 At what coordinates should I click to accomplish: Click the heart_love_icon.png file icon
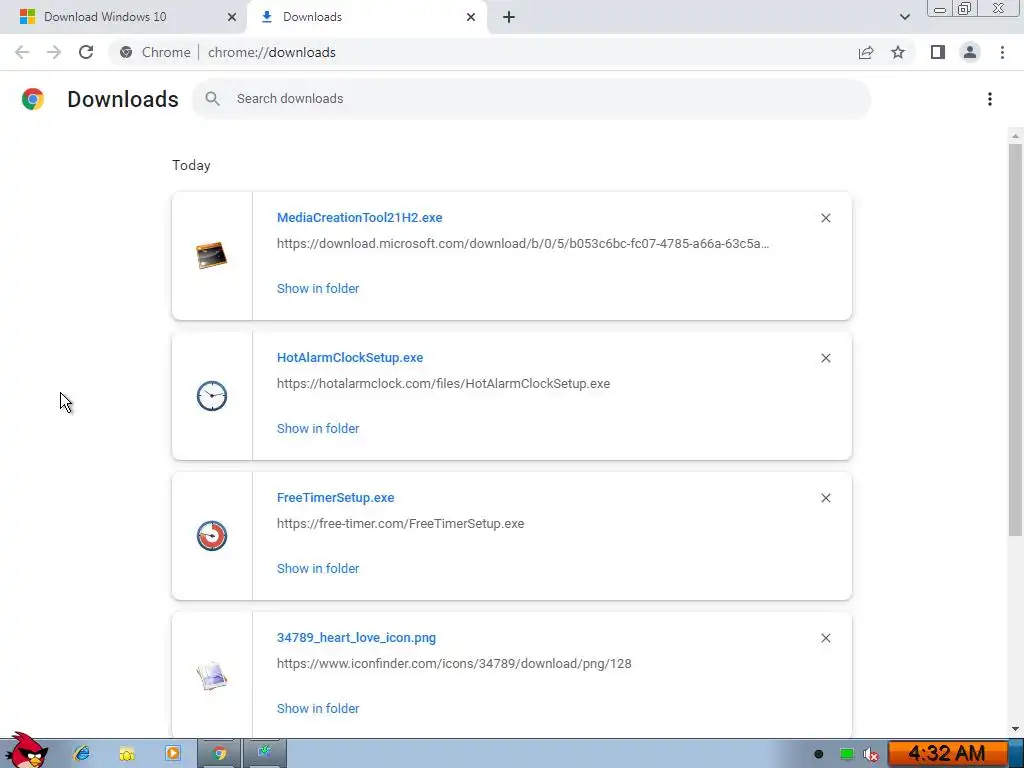click(x=212, y=676)
